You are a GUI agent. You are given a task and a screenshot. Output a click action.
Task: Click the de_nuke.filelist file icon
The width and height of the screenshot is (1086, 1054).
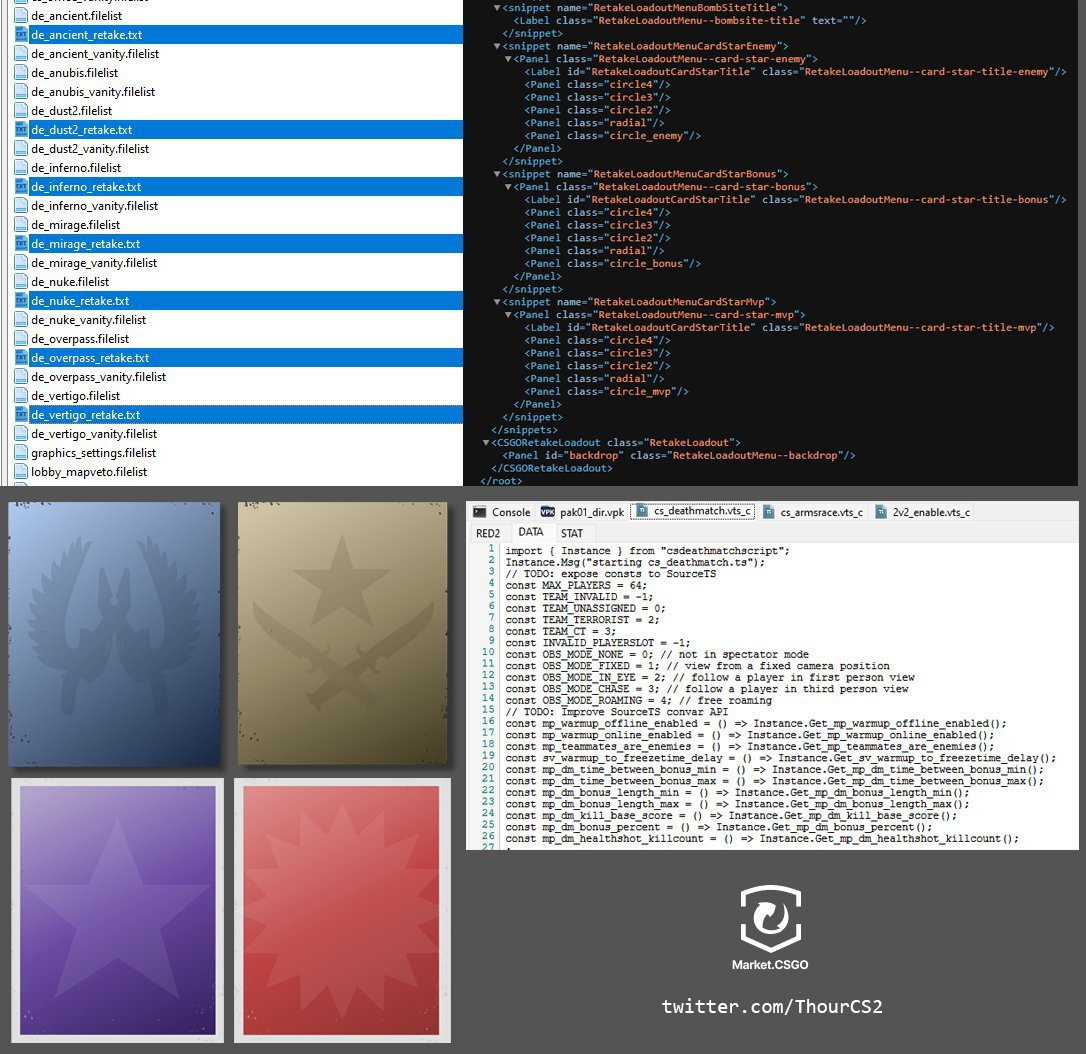point(21,282)
